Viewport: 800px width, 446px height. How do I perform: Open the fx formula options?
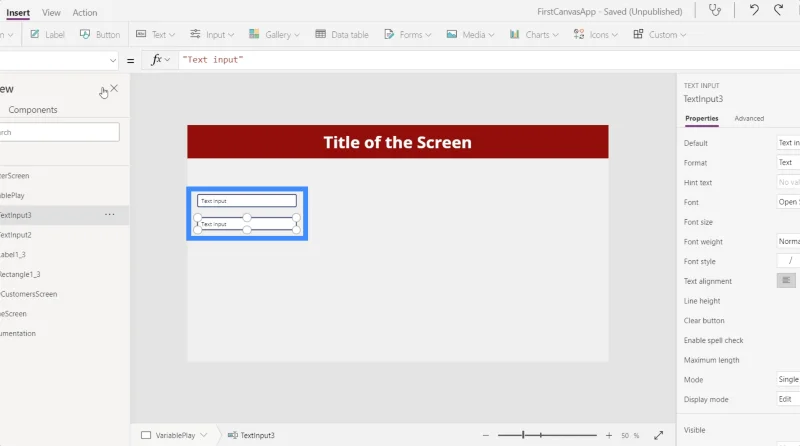click(x=160, y=60)
